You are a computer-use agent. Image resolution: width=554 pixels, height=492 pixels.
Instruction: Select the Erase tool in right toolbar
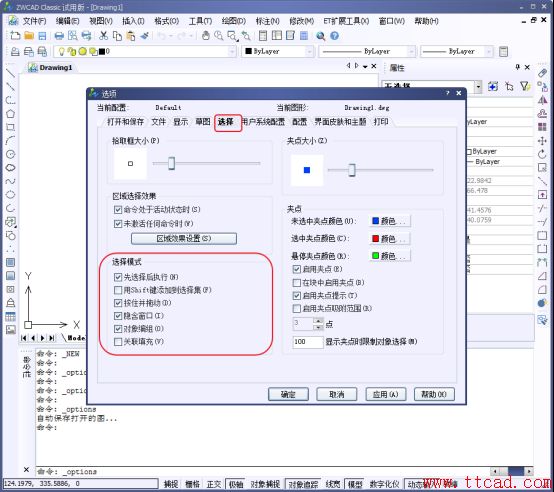[542, 73]
